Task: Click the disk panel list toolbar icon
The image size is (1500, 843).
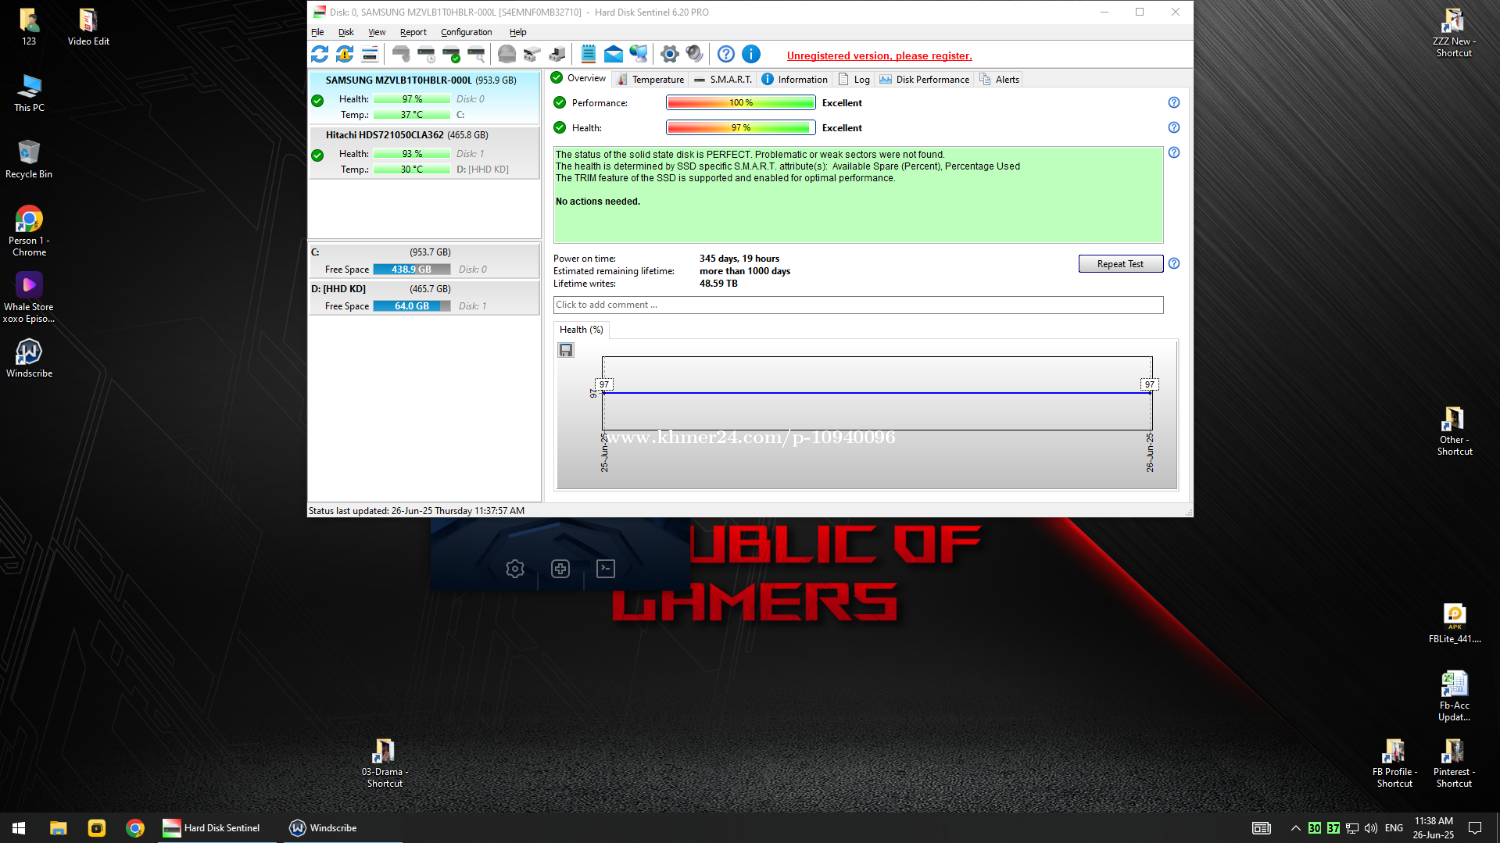Action: pos(370,54)
